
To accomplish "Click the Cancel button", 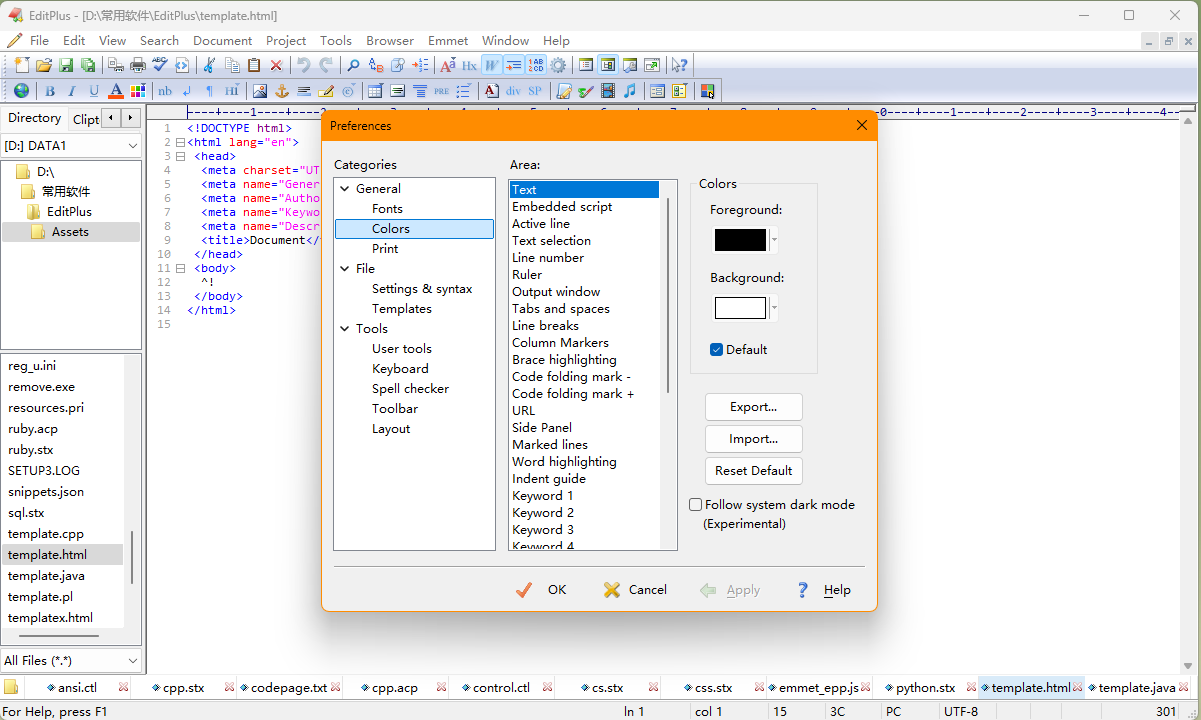I will point(635,590).
